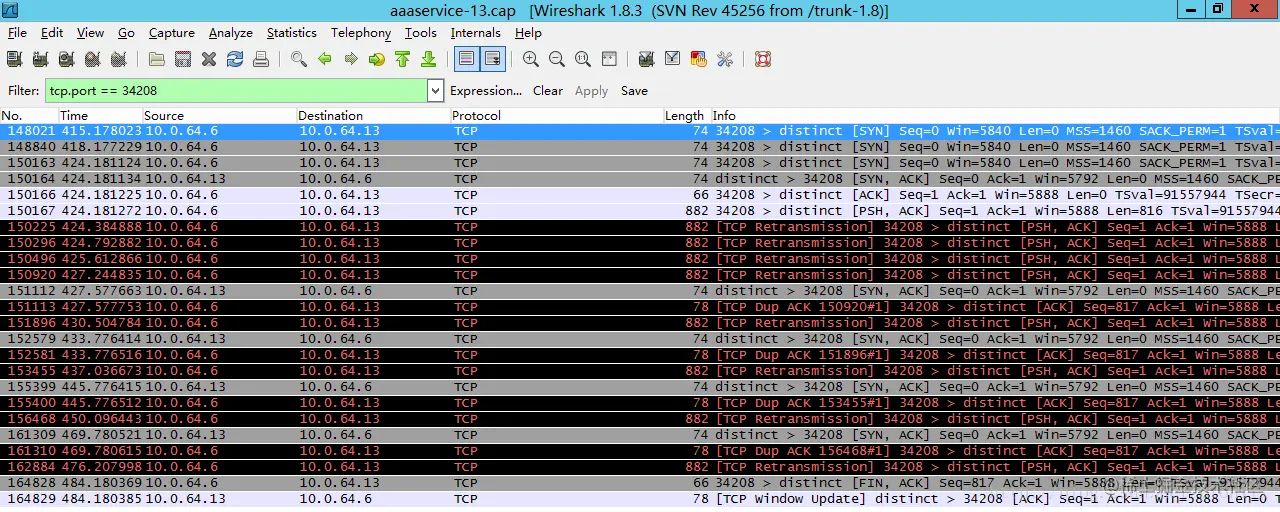The image size is (1280, 512).
Task: Click the Apply filter button
Action: click(591, 91)
